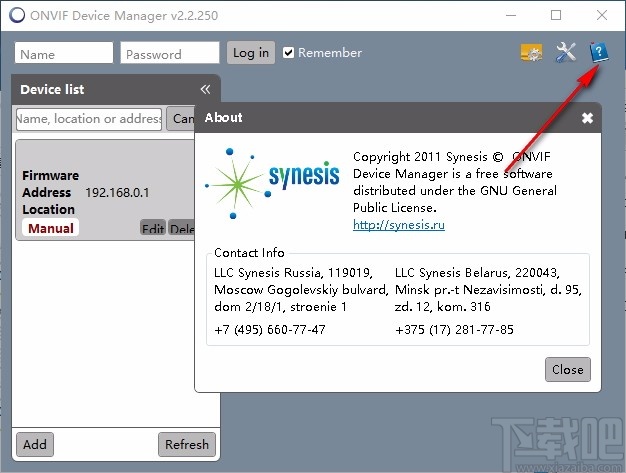Click the Cancel button beside search field
This screenshot has width=626, height=473.
[x=181, y=119]
